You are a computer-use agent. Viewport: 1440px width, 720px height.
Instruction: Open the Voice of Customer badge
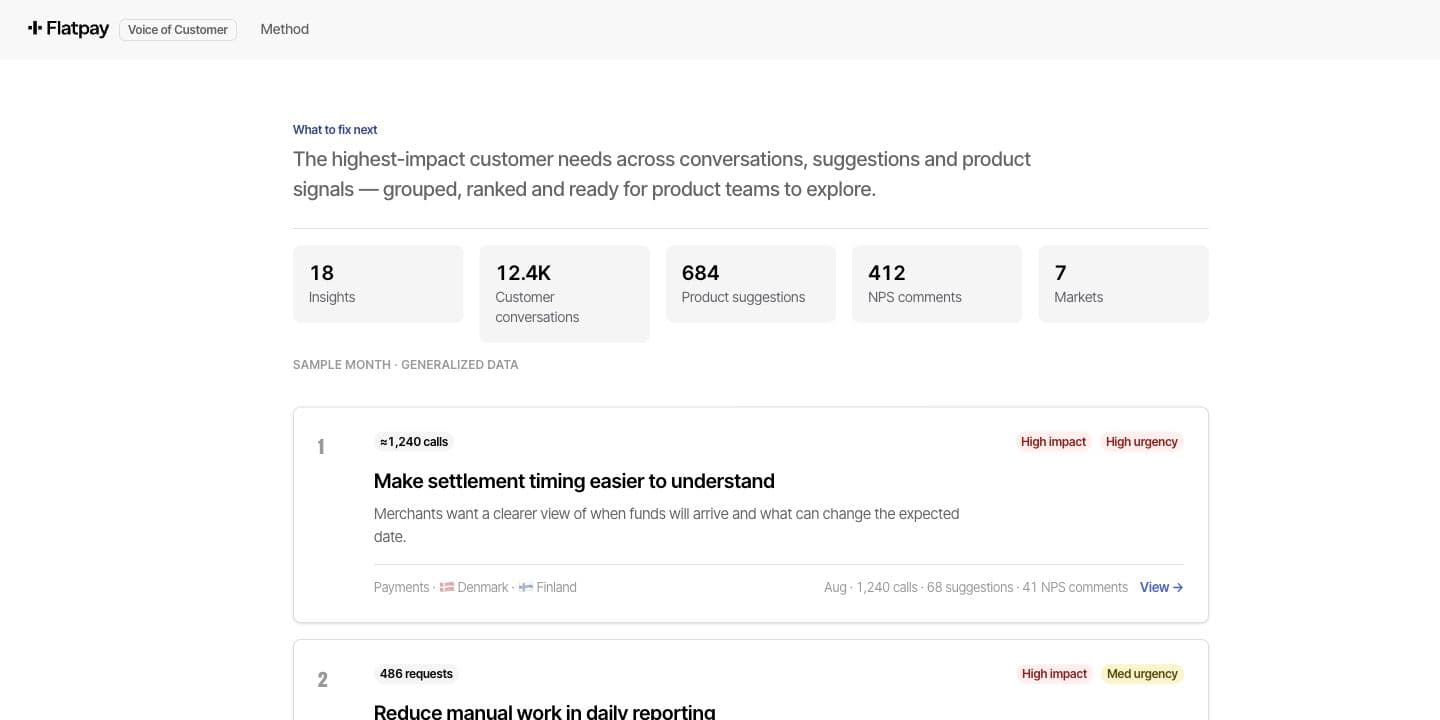(178, 30)
